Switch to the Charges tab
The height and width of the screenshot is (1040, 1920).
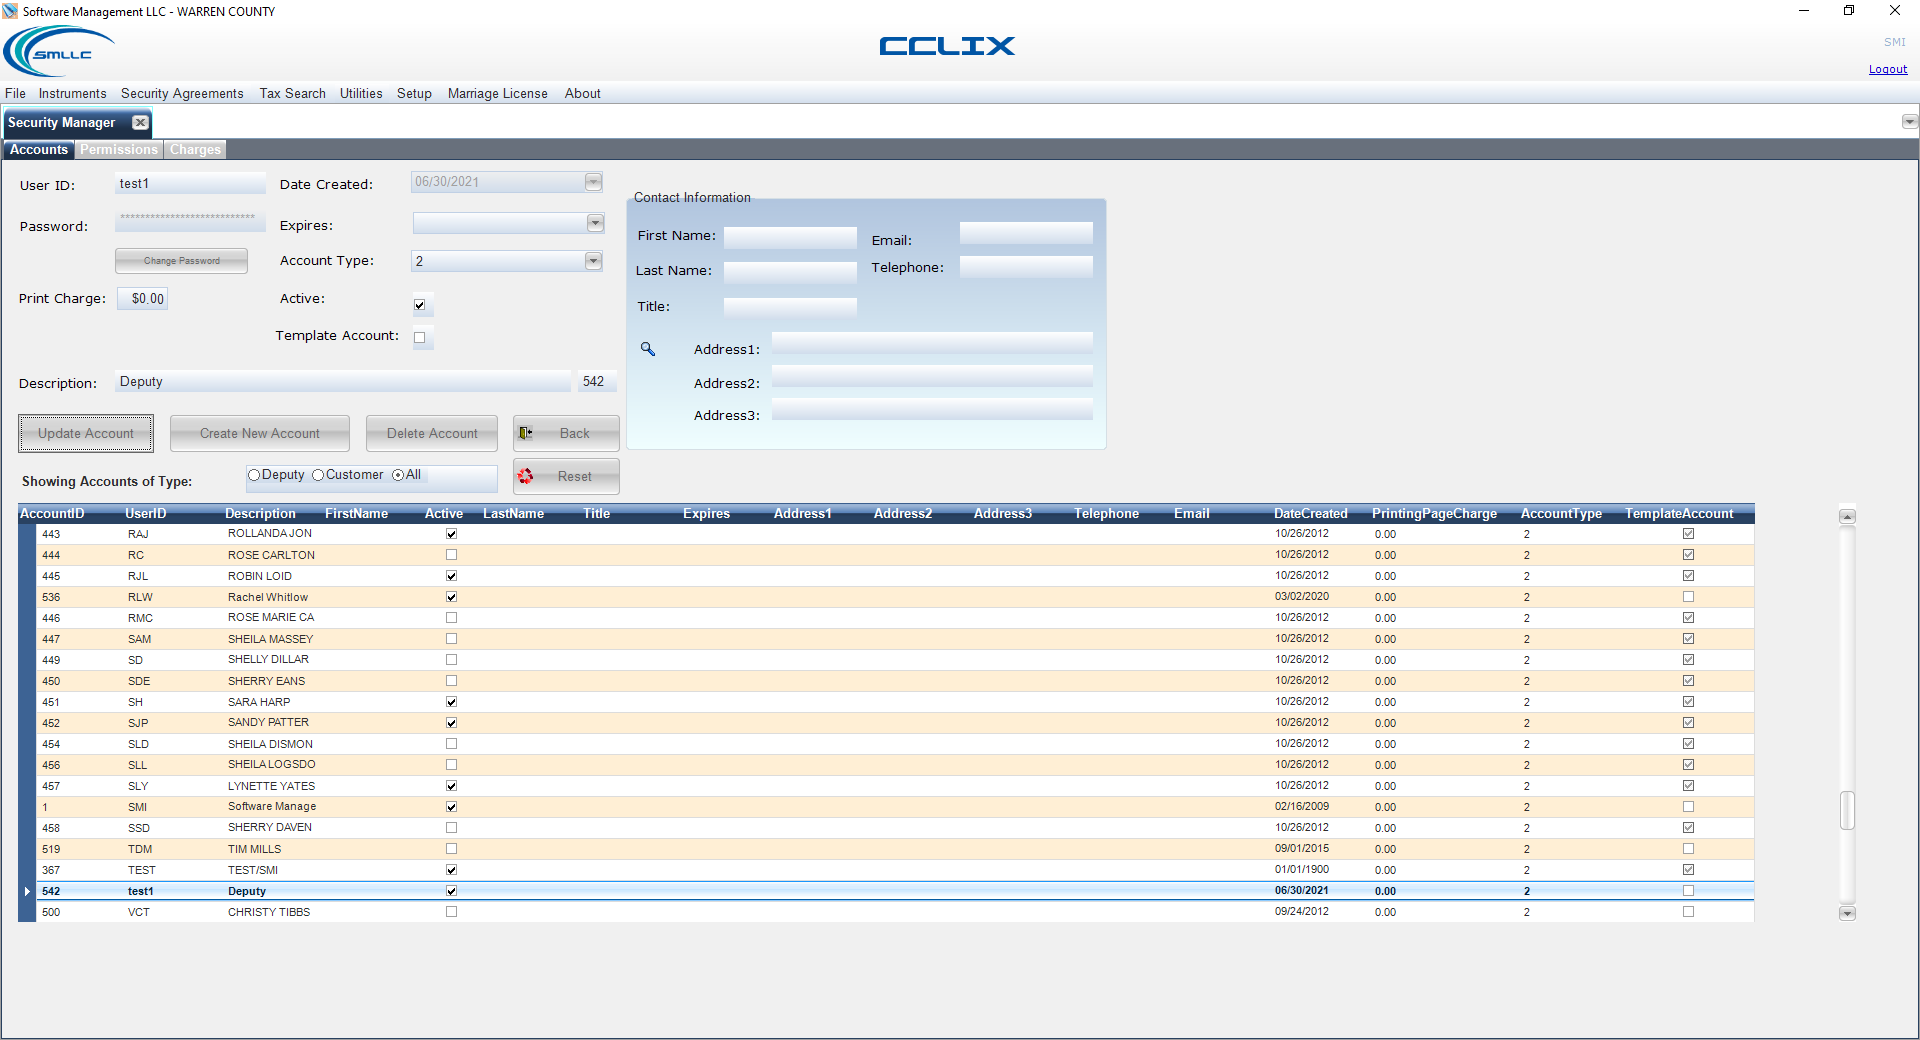[x=195, y=149]
